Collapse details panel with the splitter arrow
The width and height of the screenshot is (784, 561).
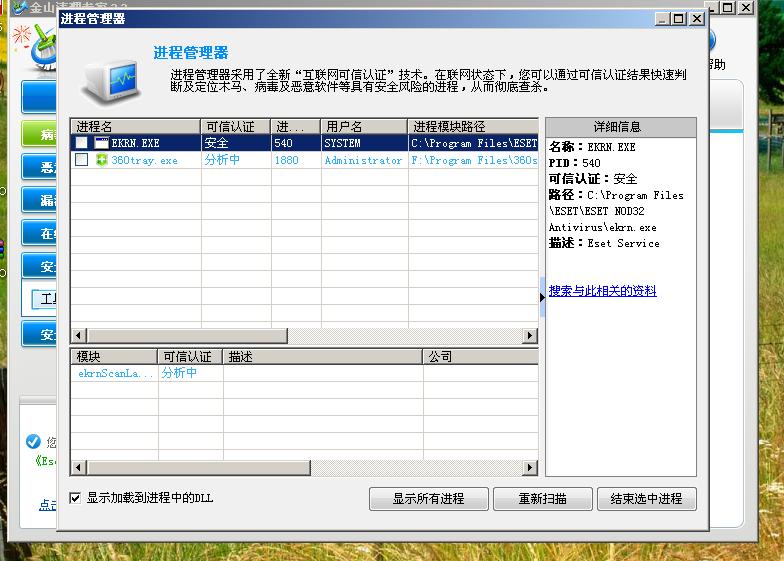click(x=542, y=297)
